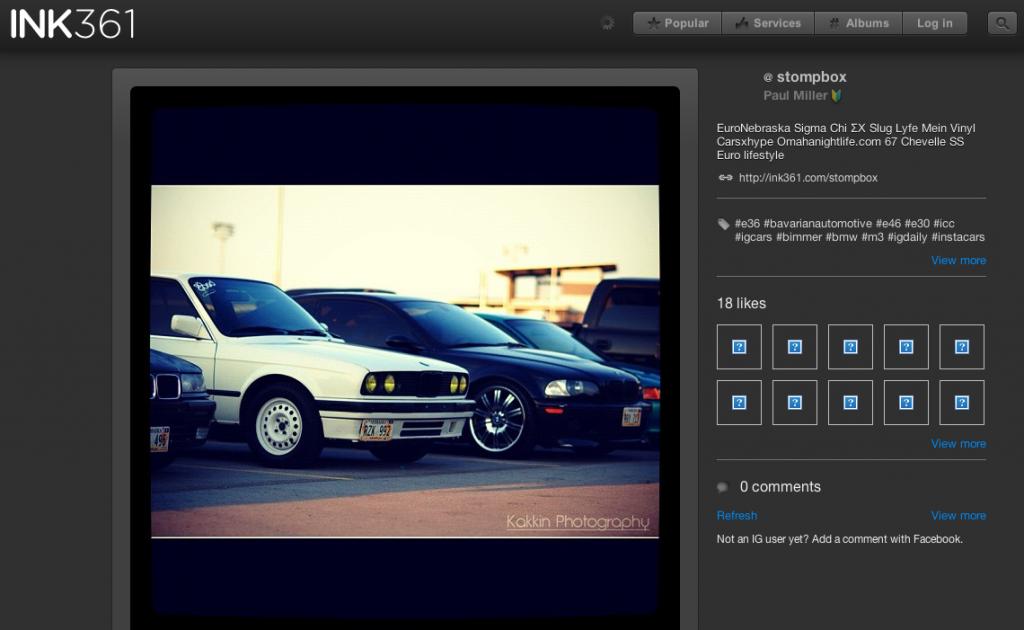Refresh the comments list

coord(737,515)
